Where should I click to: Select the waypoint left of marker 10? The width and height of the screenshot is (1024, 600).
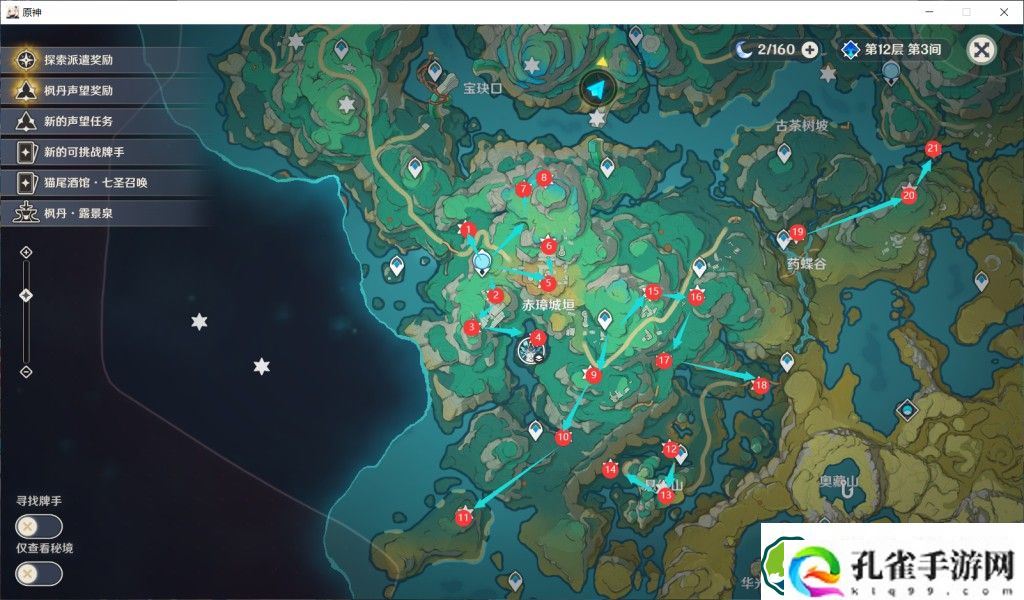[536, 431]
